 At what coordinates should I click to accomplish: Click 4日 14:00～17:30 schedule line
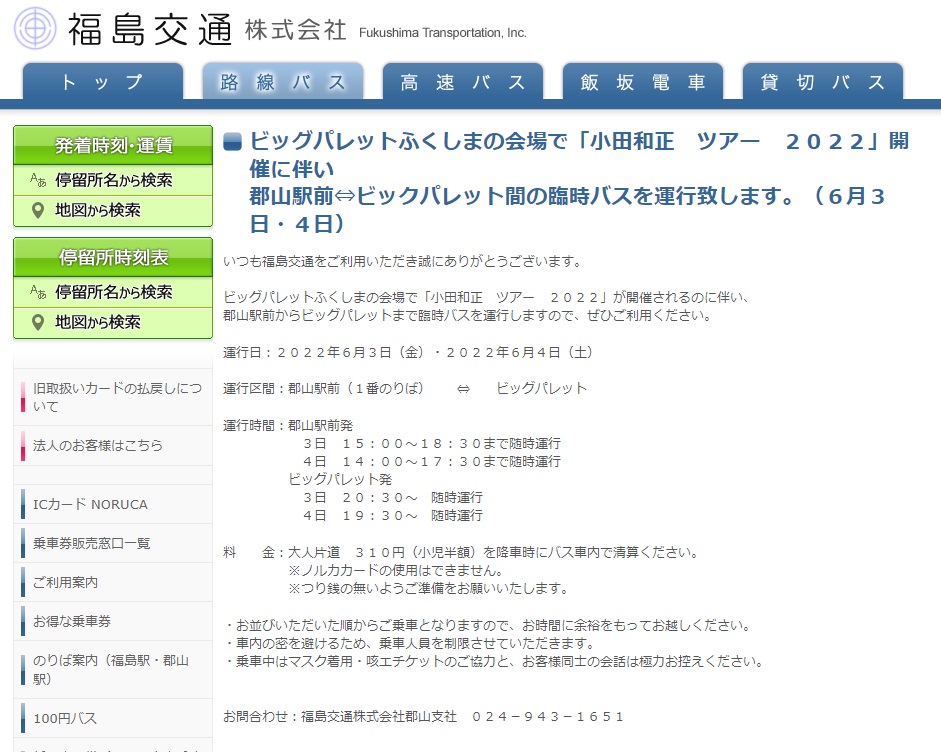click(432, 462)
